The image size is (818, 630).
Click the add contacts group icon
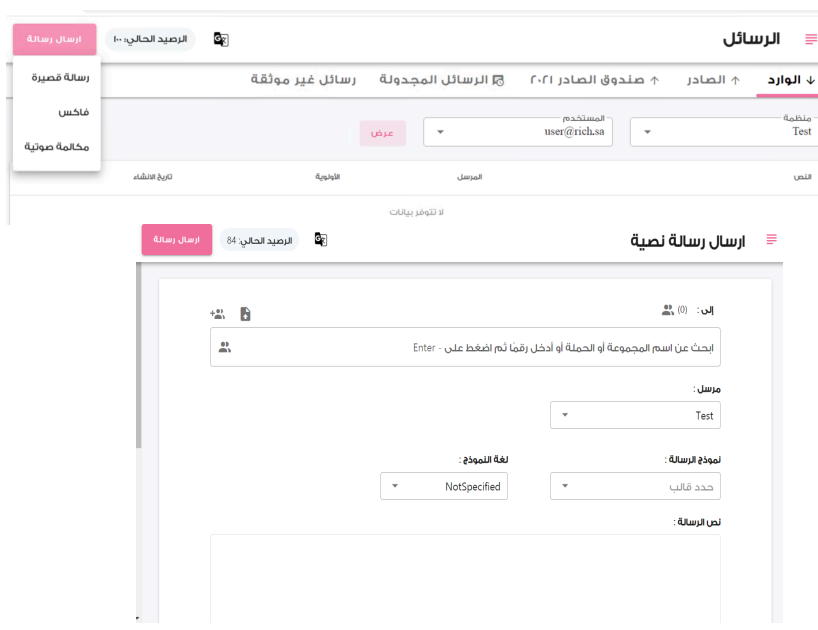[217, 314]
